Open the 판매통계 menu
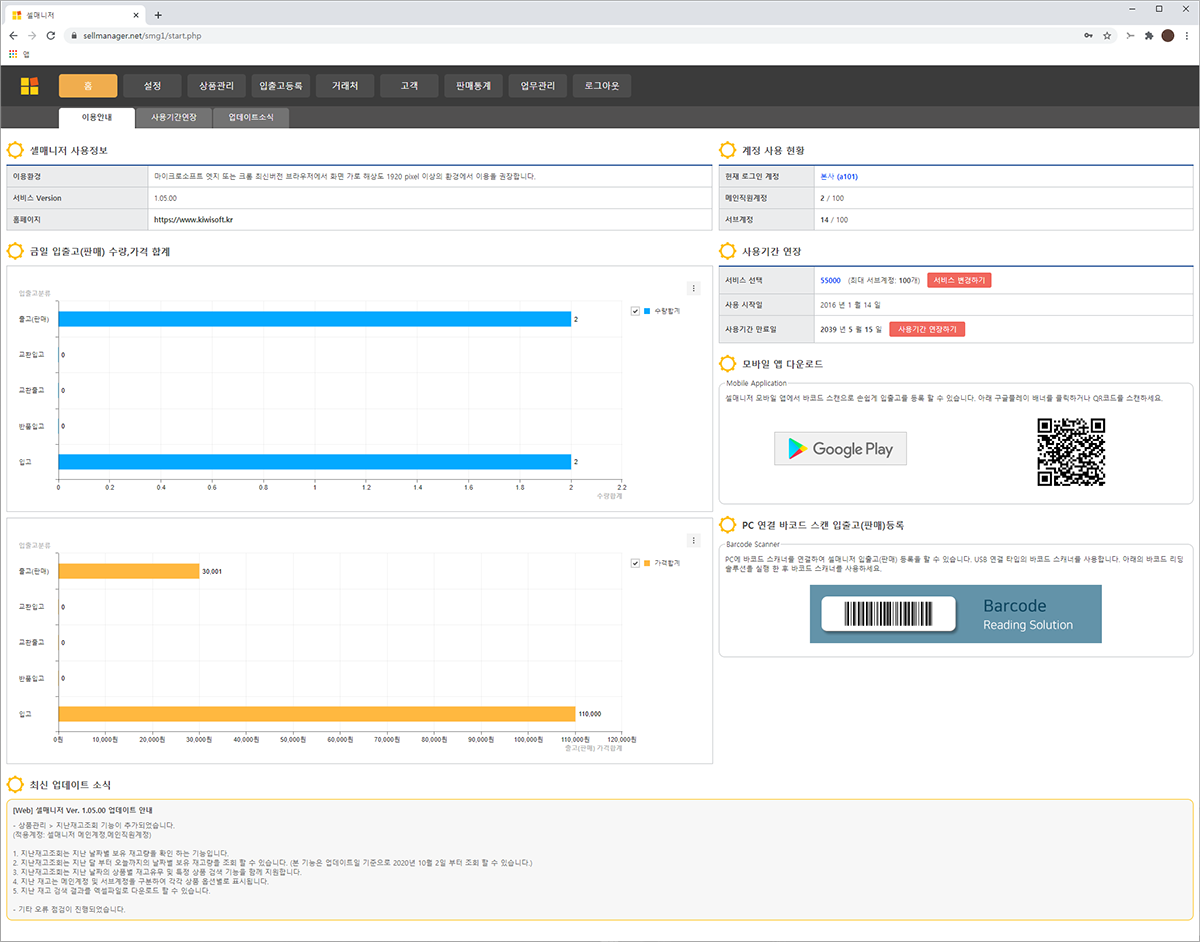 click(x=473, y=86)
